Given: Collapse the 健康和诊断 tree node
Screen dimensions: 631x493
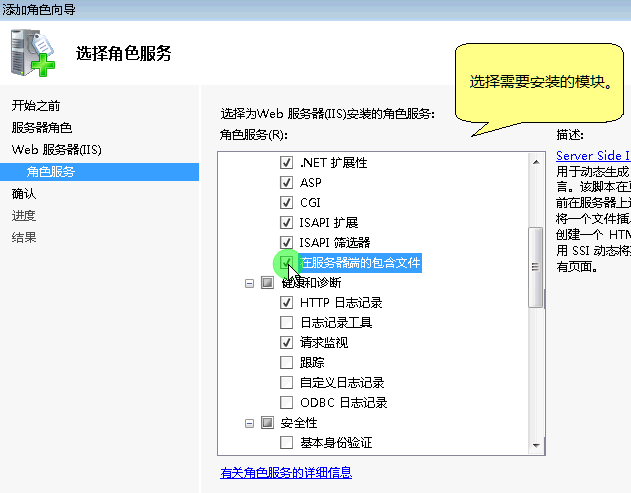Looking at the screenshot, I should click(x=249, y=283).
